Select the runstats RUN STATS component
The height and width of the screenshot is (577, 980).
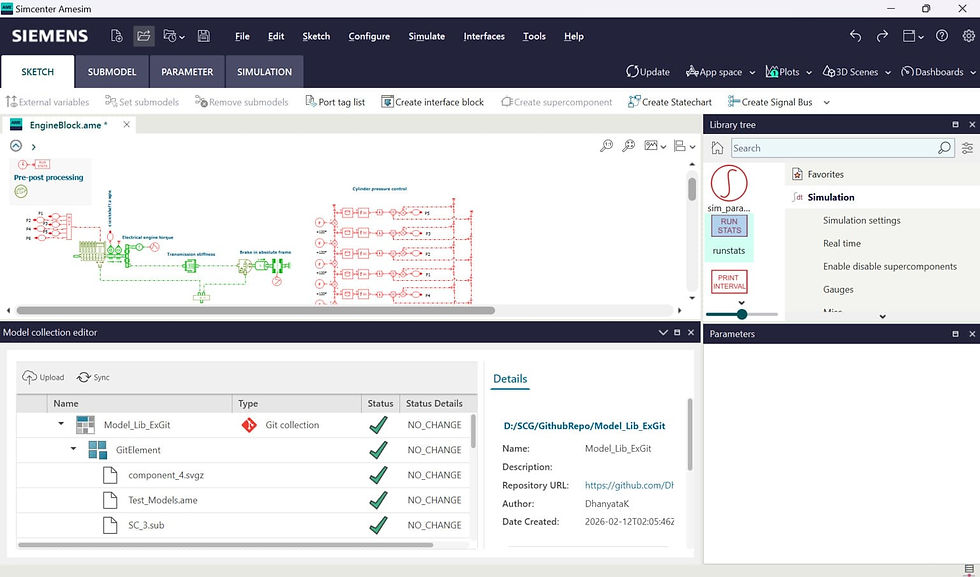(x=729, y=236)
